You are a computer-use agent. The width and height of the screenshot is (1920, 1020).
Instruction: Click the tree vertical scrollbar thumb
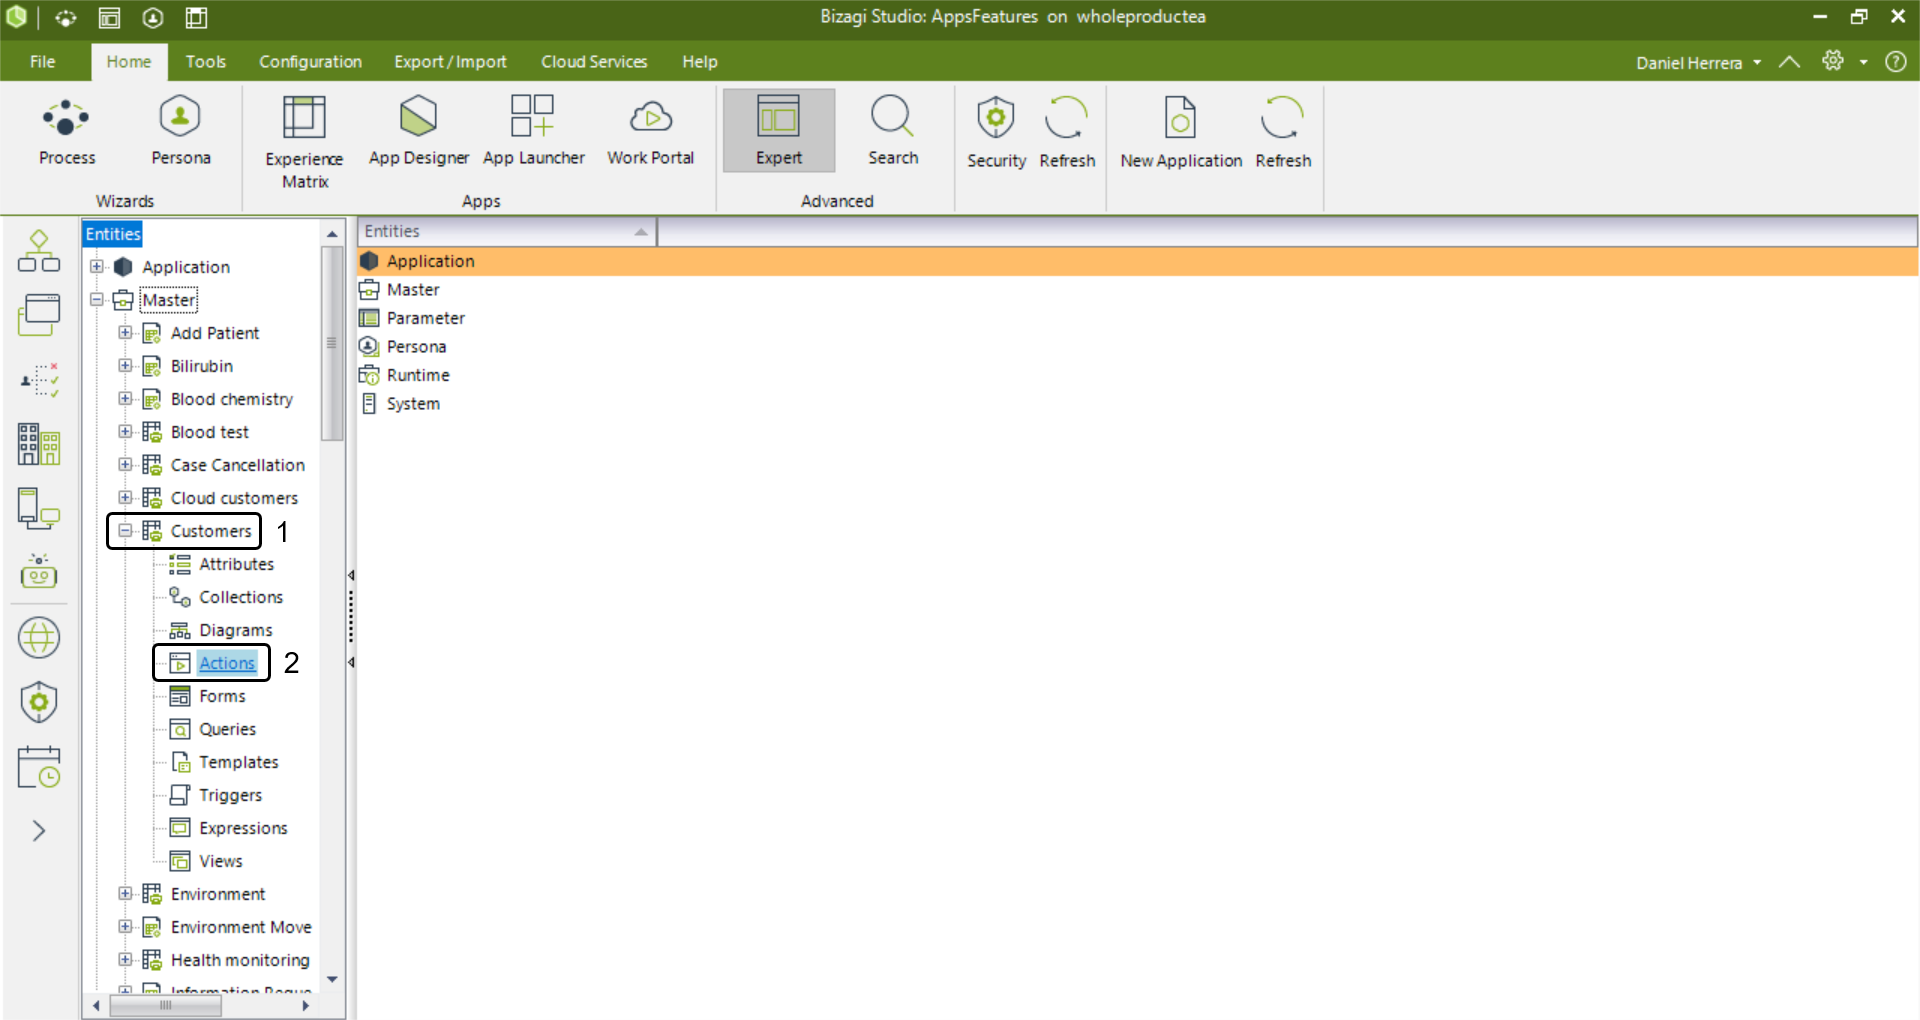pos(331,343)
